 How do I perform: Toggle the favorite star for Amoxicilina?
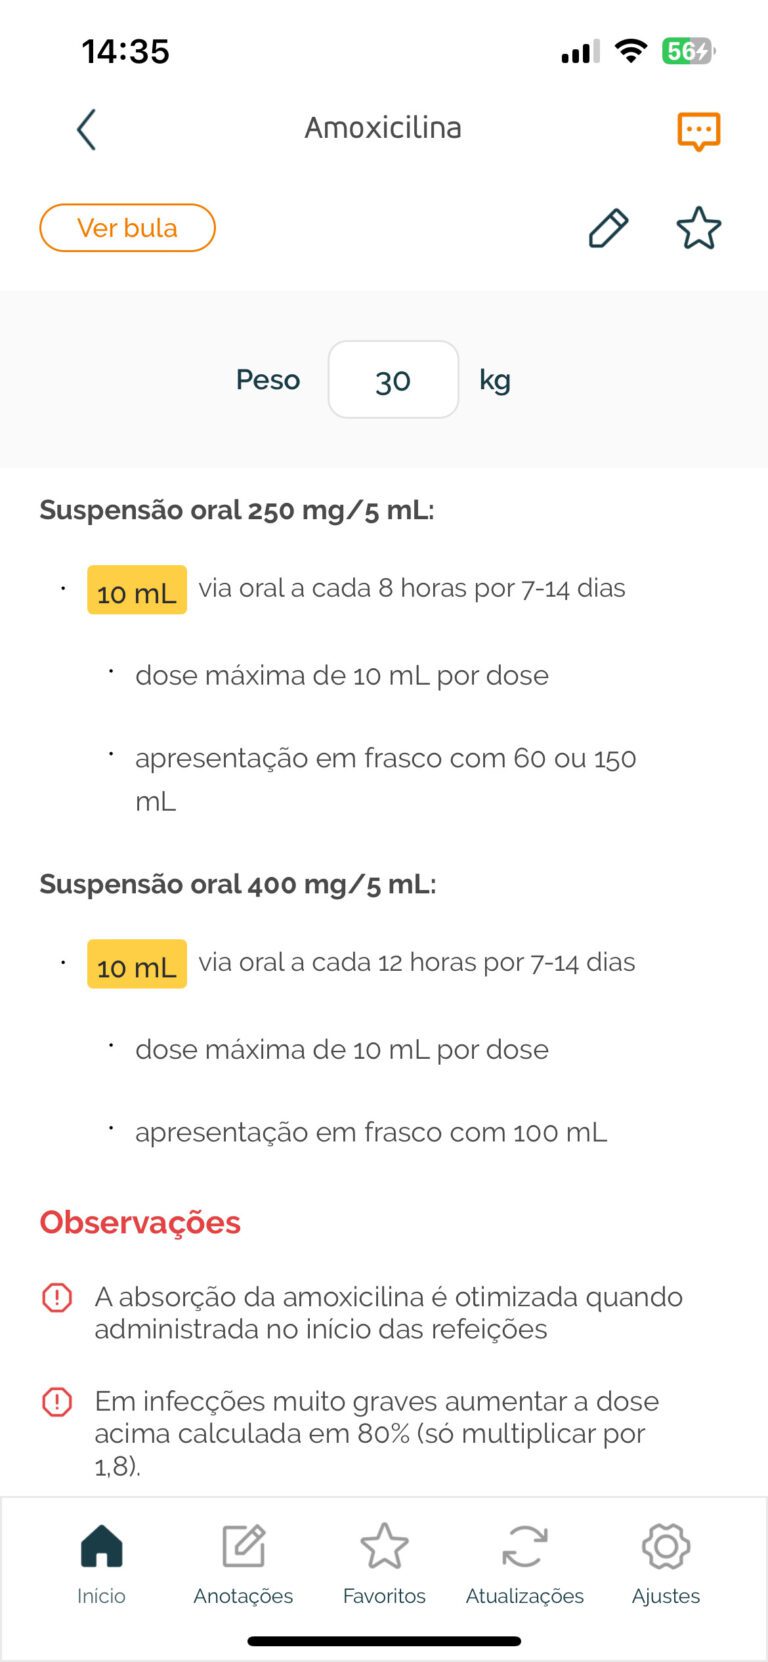coord(698,229)
